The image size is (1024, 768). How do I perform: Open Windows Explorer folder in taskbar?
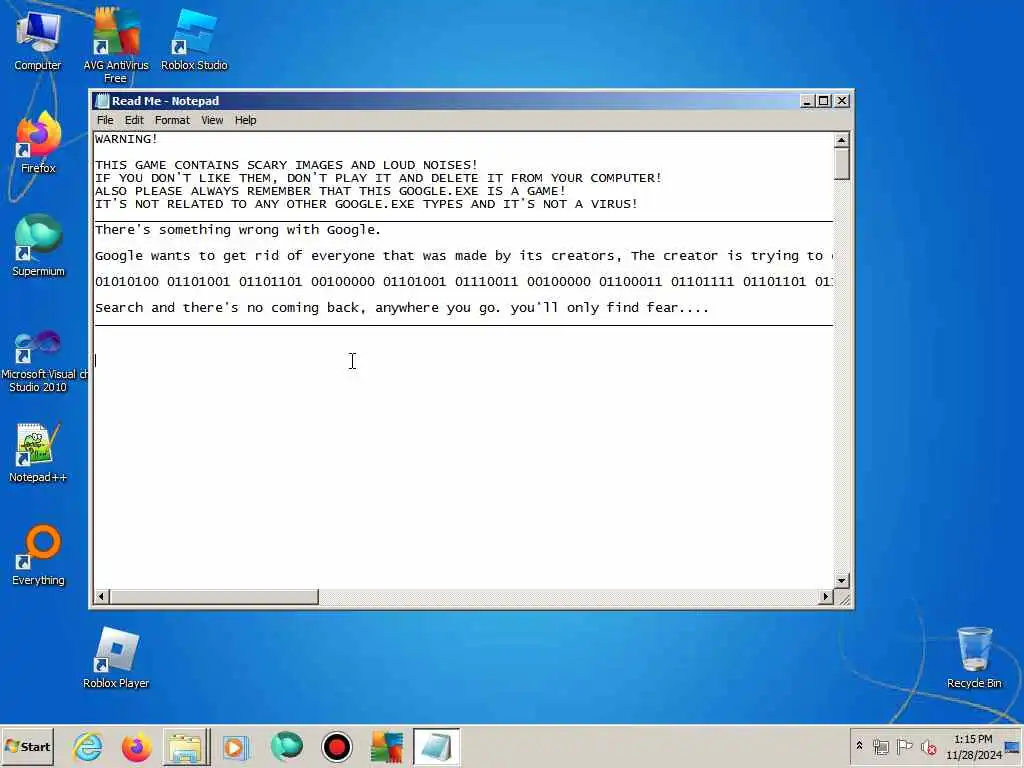pyautogui.click(x=186, y=747)
